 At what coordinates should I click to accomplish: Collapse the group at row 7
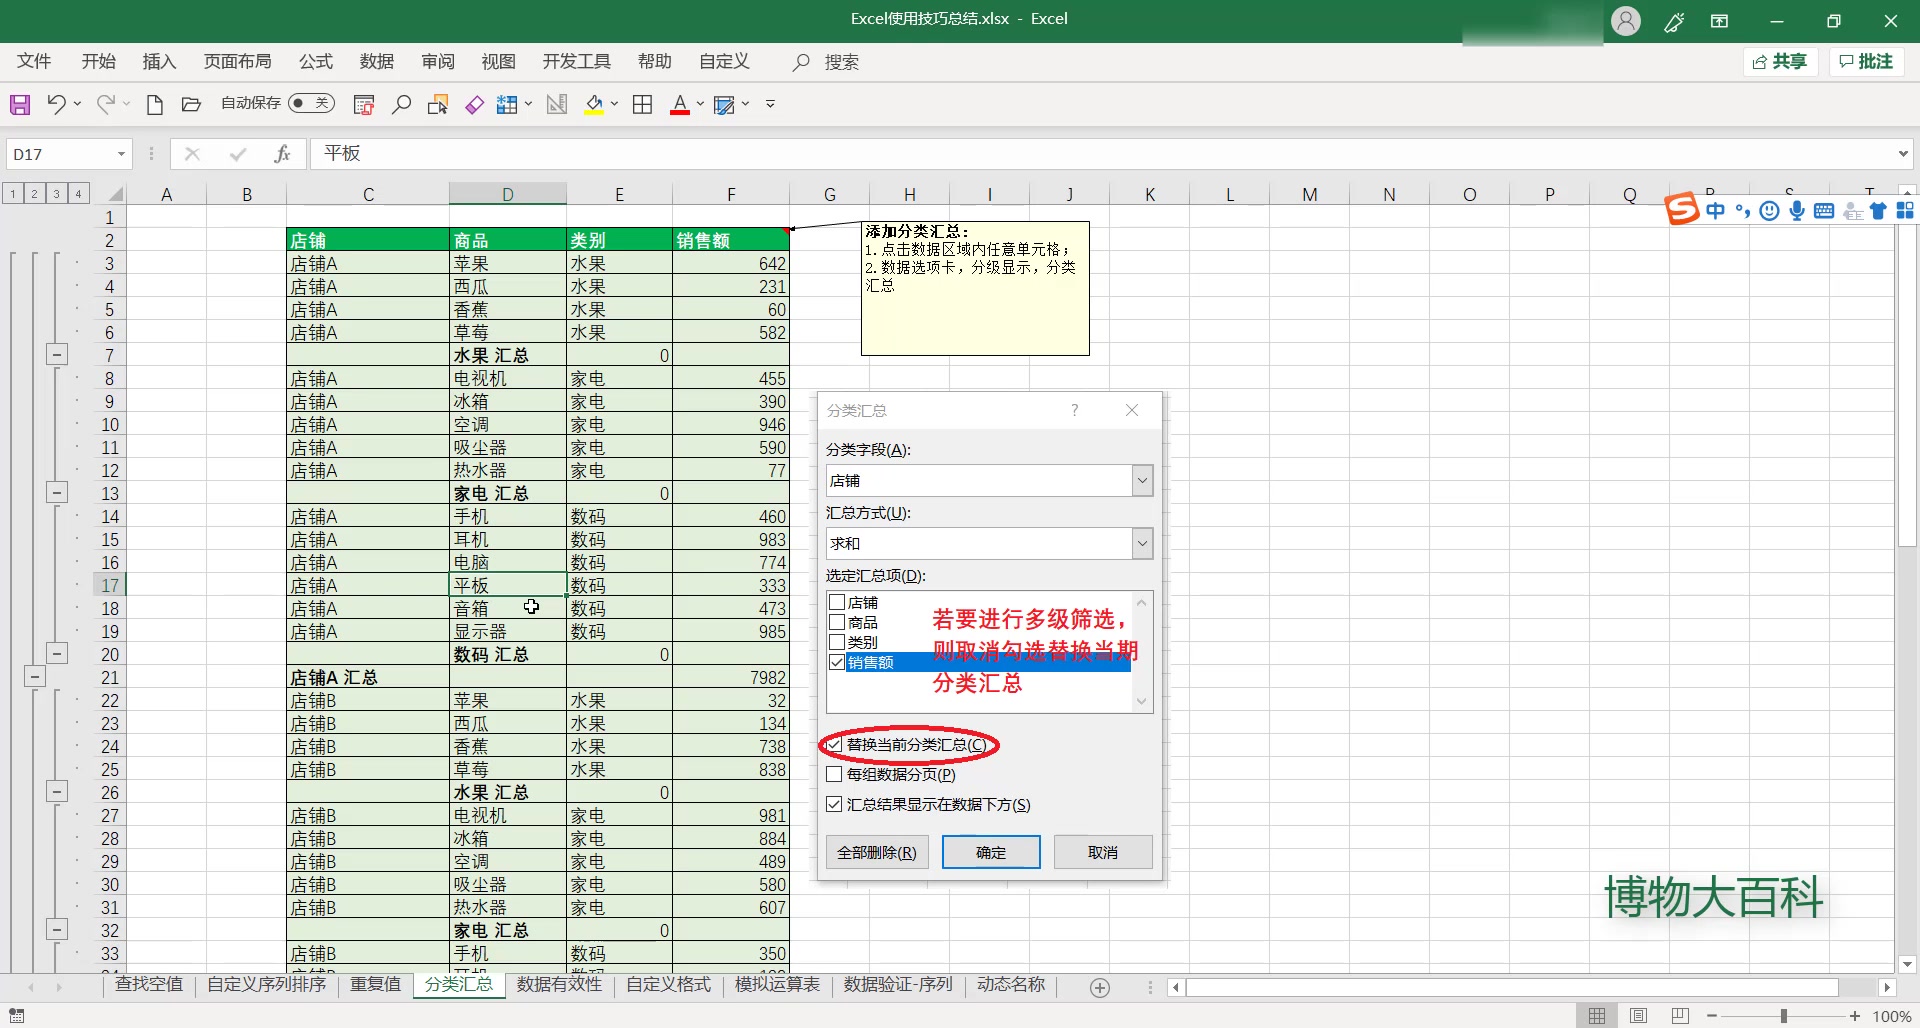[57, 355]
